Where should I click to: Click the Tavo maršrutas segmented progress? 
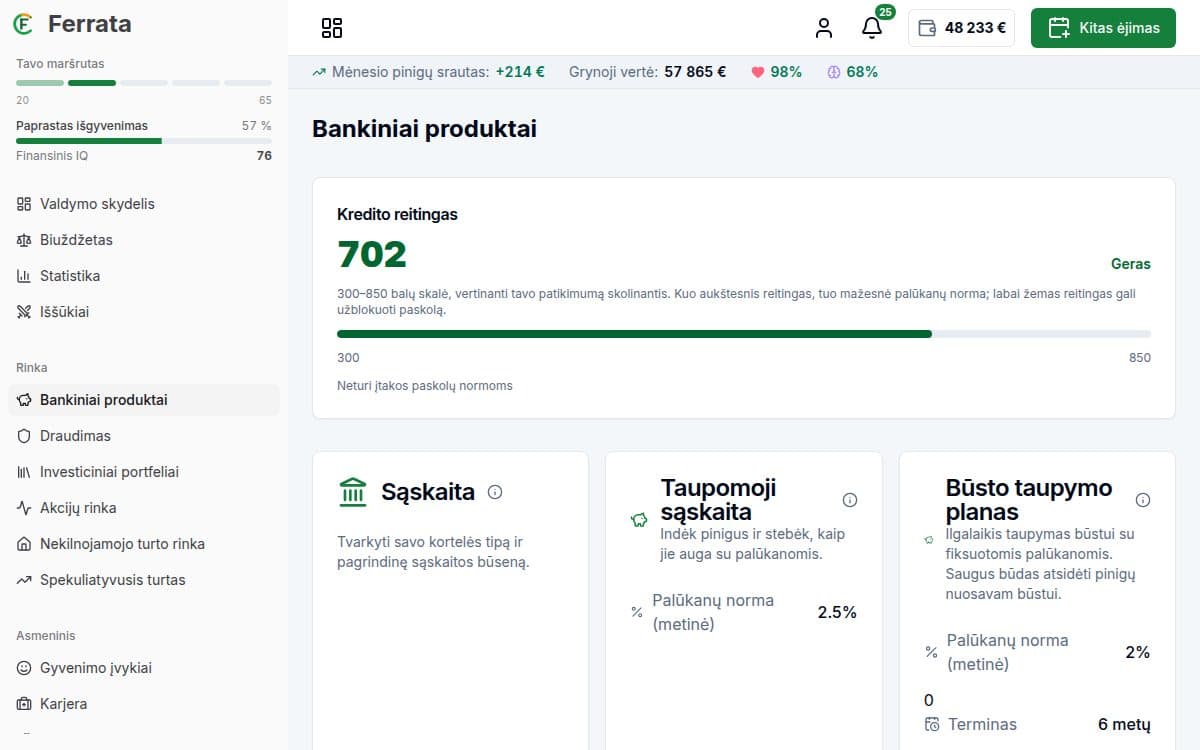pyautogui.click(x=144, y=83)
